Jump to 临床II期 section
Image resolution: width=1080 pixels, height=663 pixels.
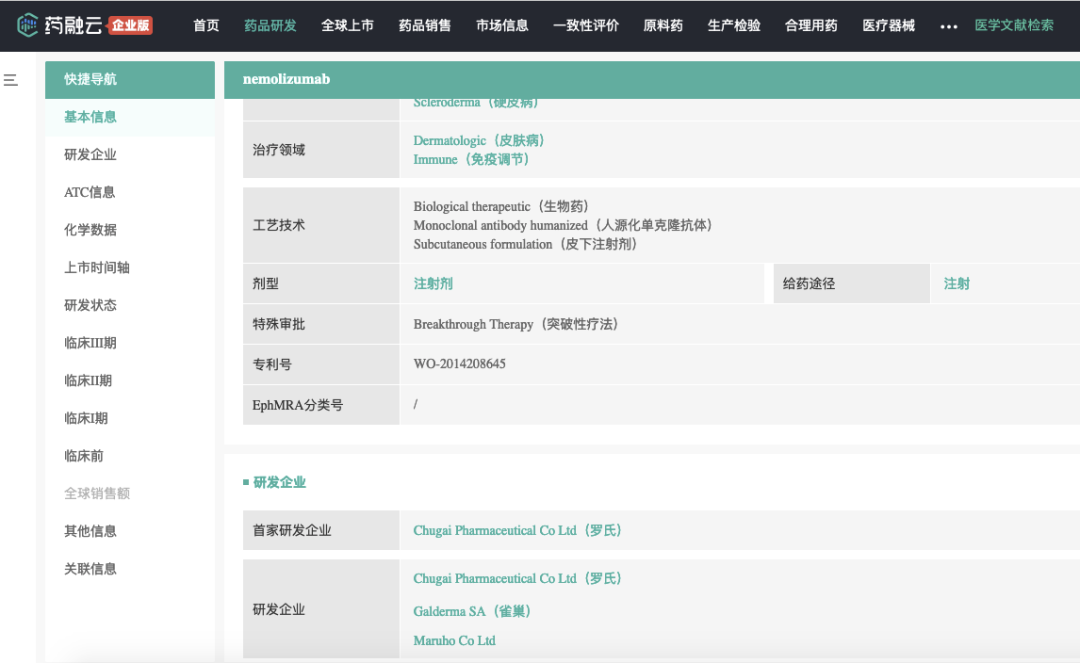click(x=87, y=380)
